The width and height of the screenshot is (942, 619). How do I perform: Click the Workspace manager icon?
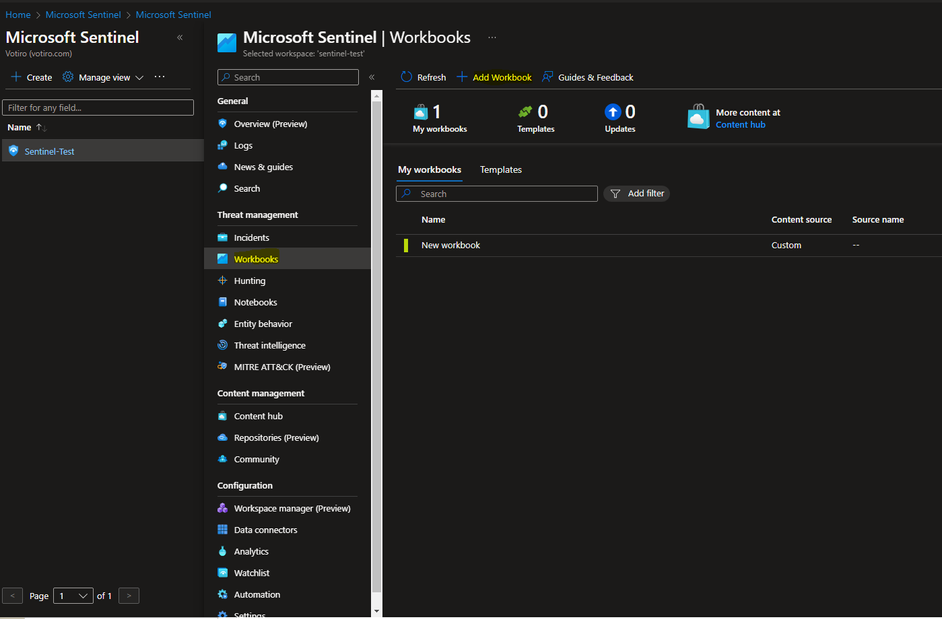(222, 508)
